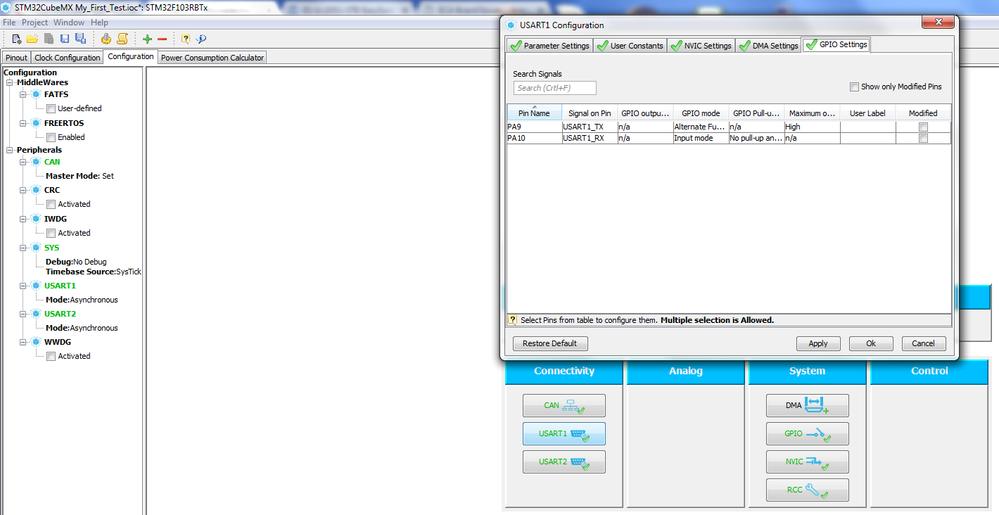Open the File menu
999x515 pixels.
pyautogui.click(x=9, y=22)
